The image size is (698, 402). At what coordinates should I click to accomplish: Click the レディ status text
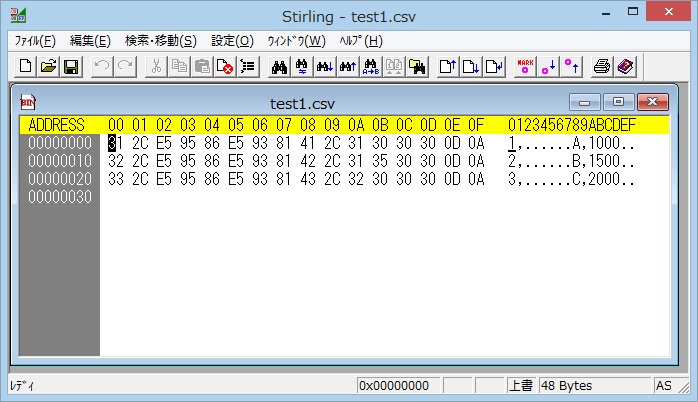tap(22, 386)
